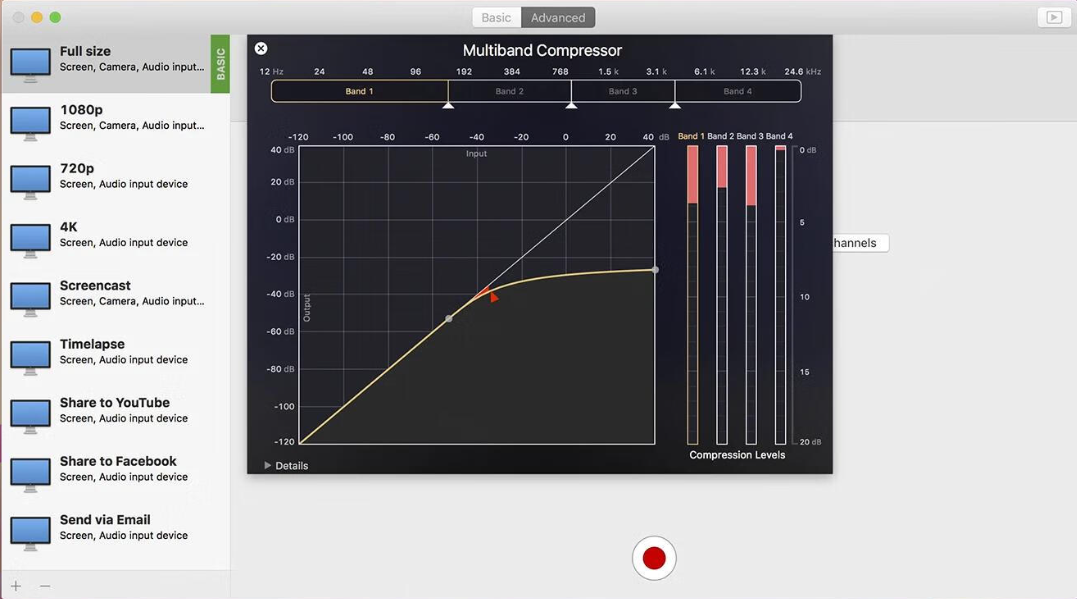
Task: Click the Send via Email monitor icon
Action: pyautogui.click(x=30, y=533)
